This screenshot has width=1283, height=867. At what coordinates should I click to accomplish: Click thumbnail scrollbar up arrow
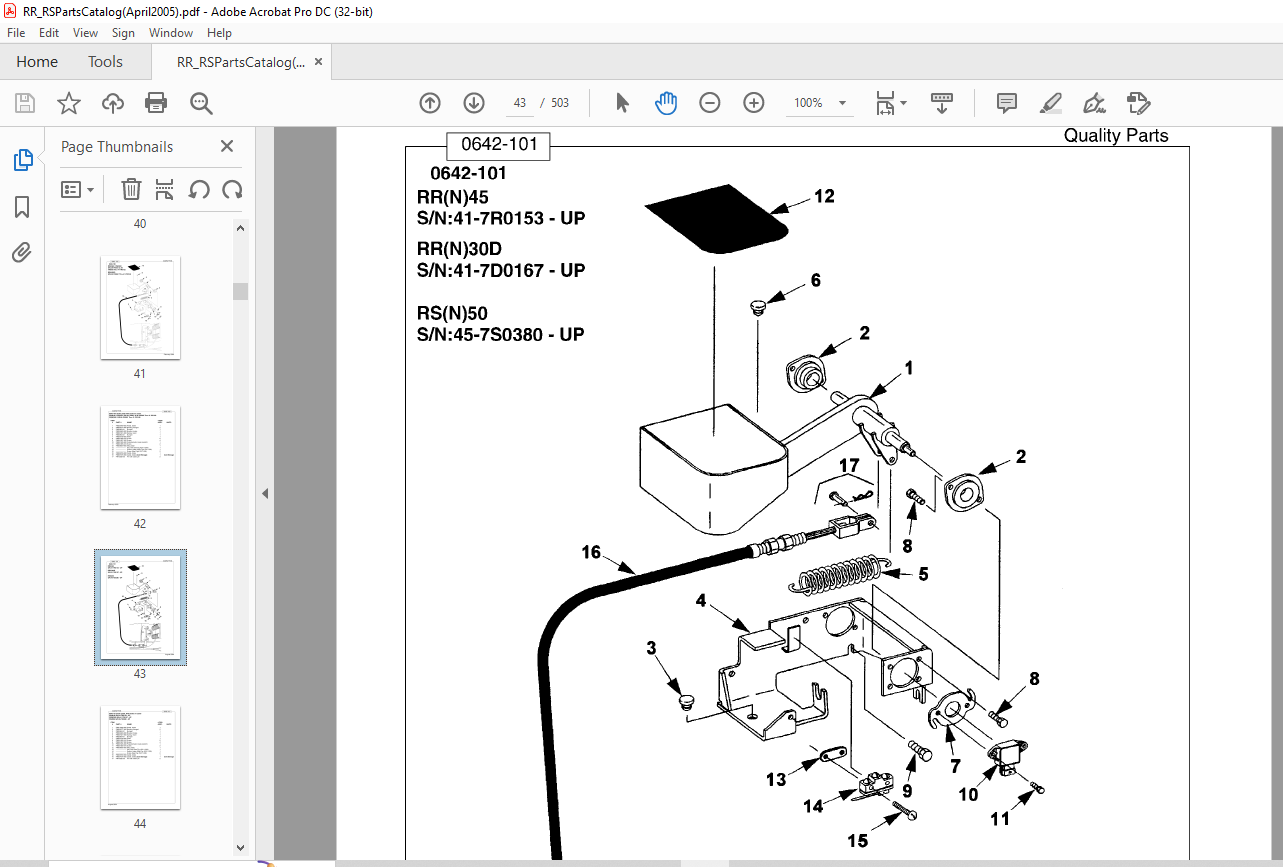coord(241,228)
